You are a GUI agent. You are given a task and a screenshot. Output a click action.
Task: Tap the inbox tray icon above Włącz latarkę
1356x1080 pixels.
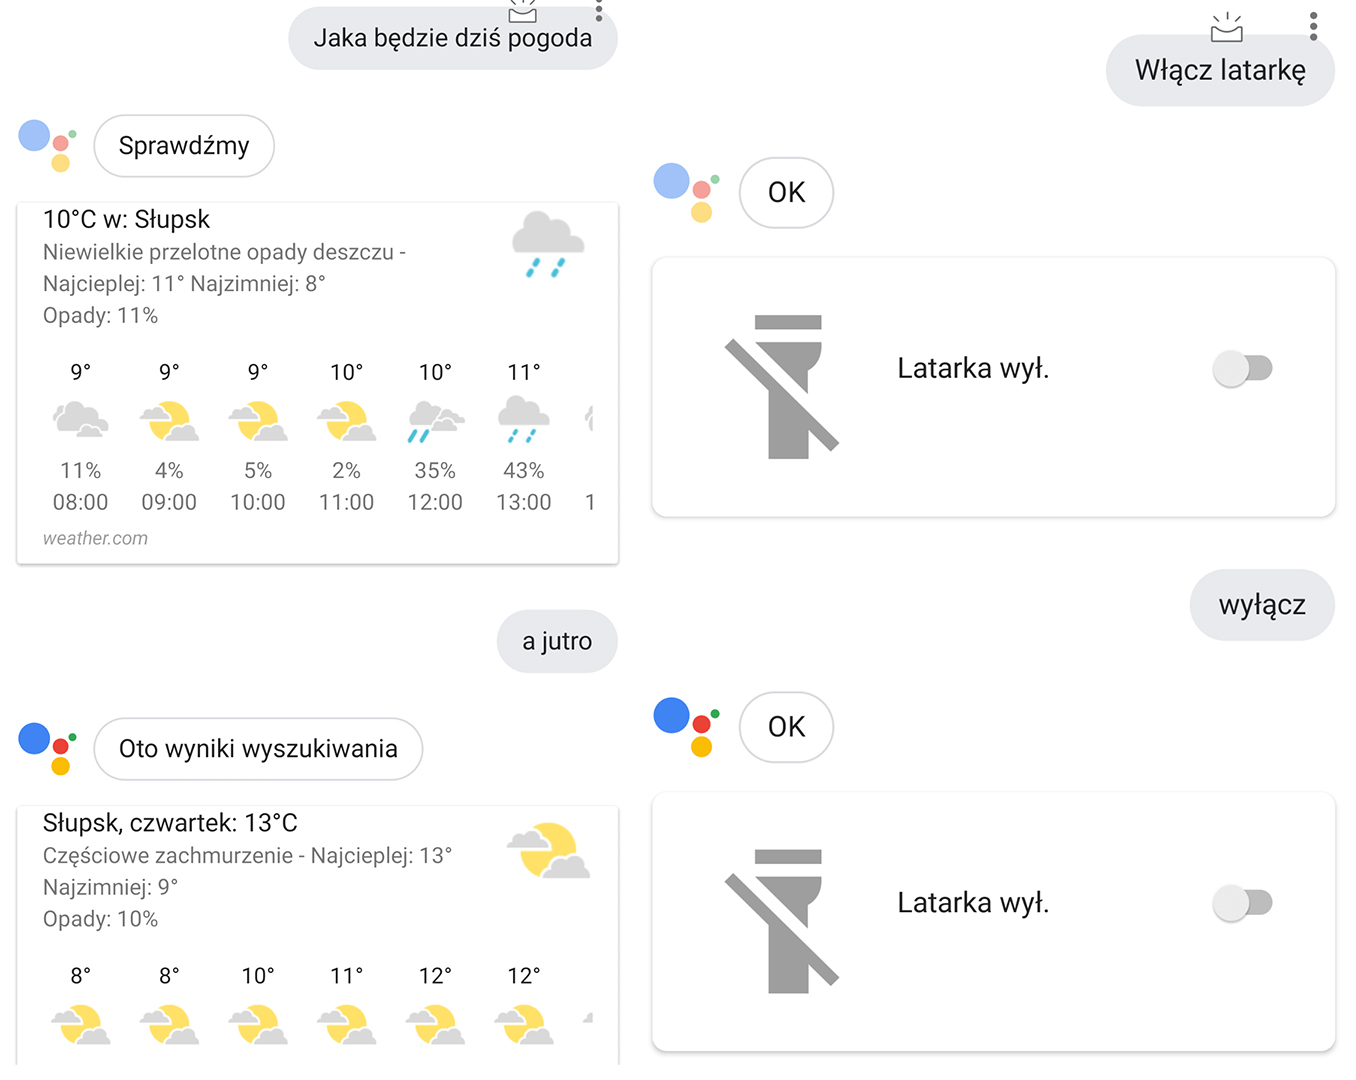coord(1226,28)
